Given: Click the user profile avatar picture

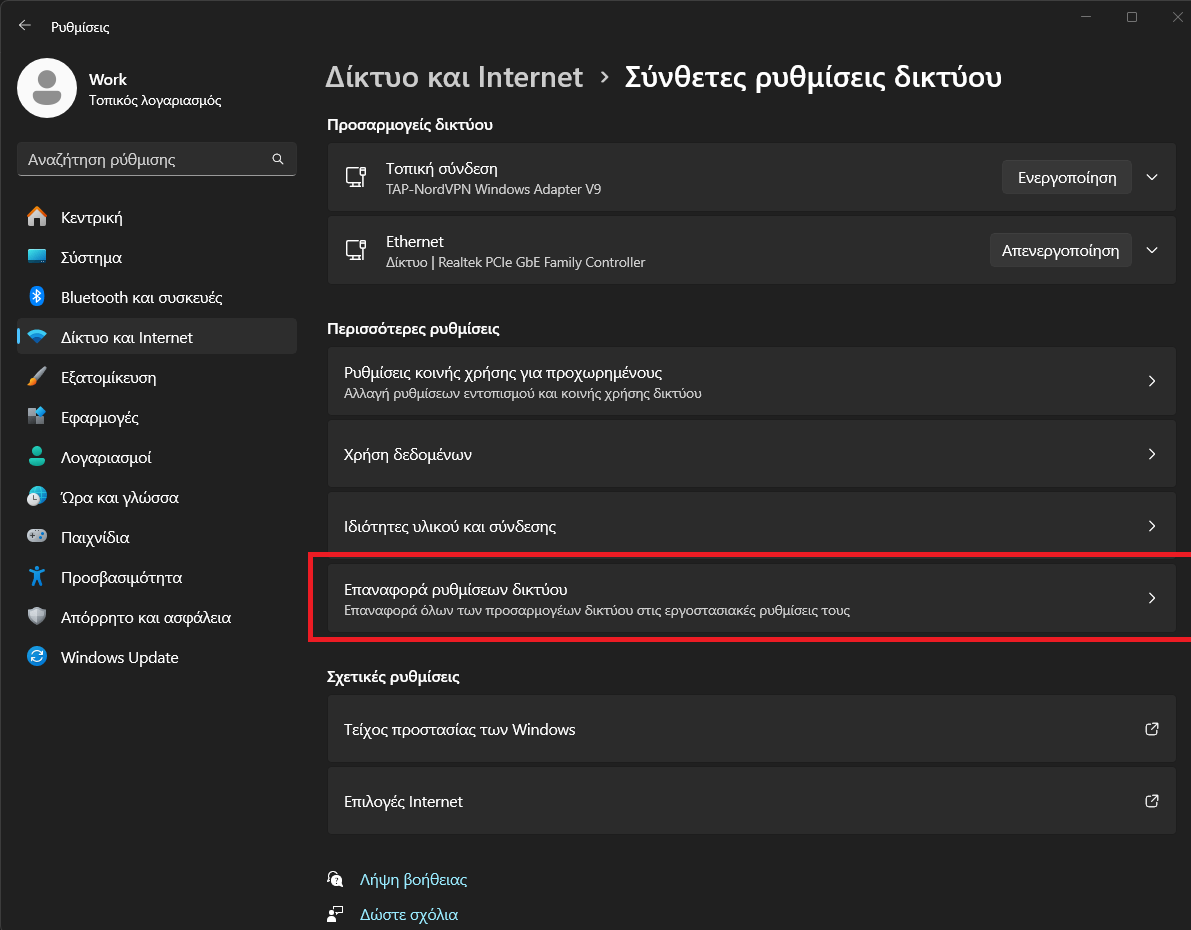Looking at the screenshot, I should [47, 88].
